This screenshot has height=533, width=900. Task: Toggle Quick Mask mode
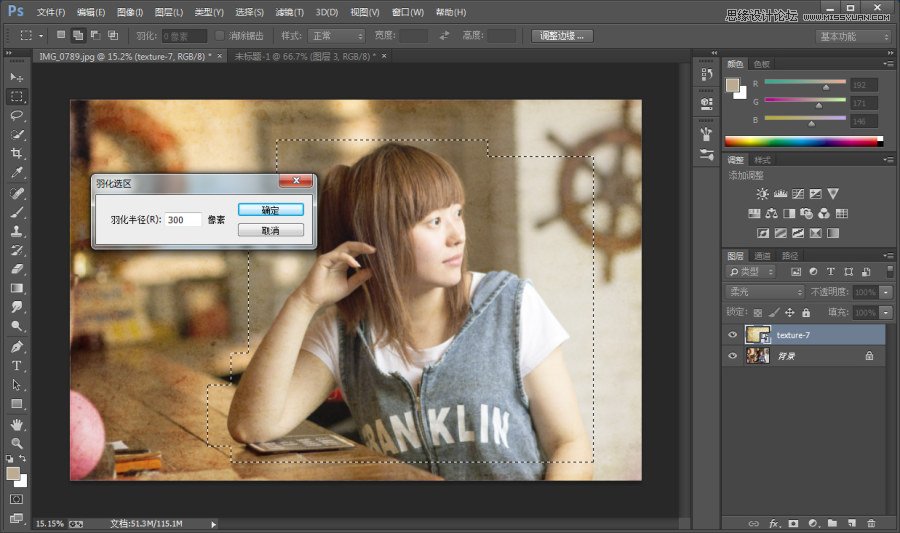click(16, 499)
